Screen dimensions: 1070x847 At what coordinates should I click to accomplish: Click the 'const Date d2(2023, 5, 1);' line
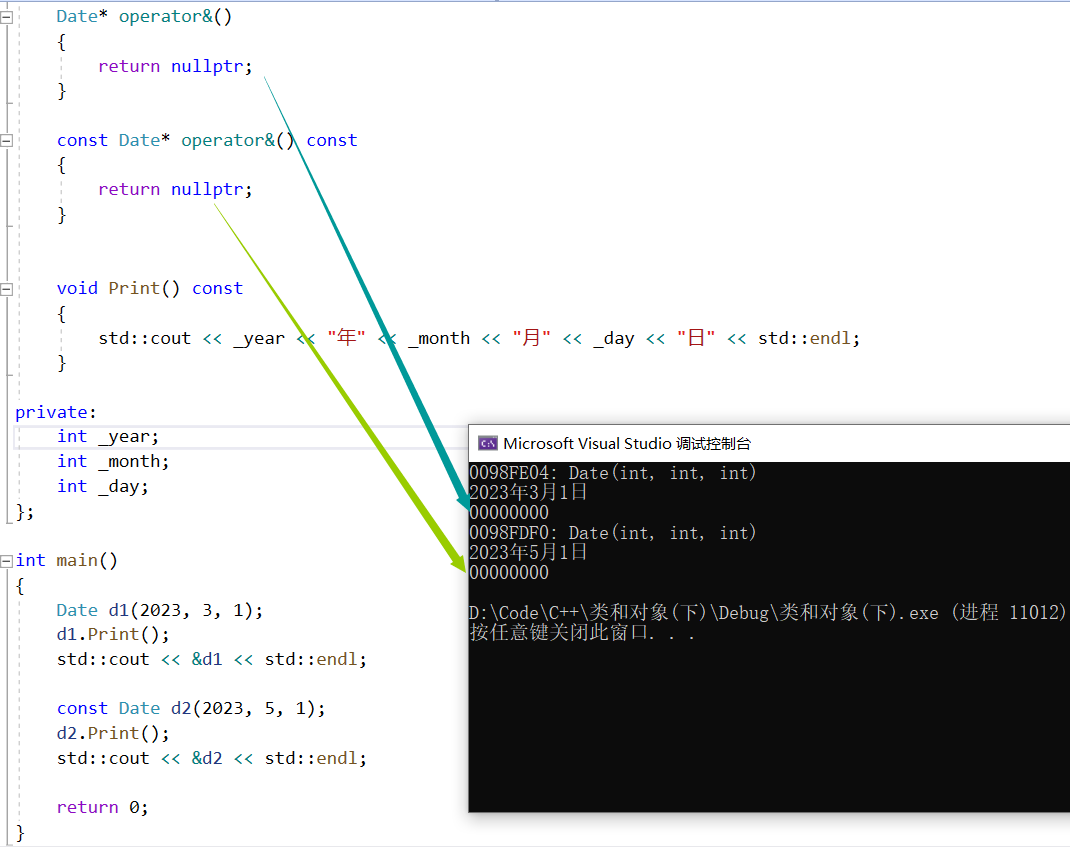191,708
